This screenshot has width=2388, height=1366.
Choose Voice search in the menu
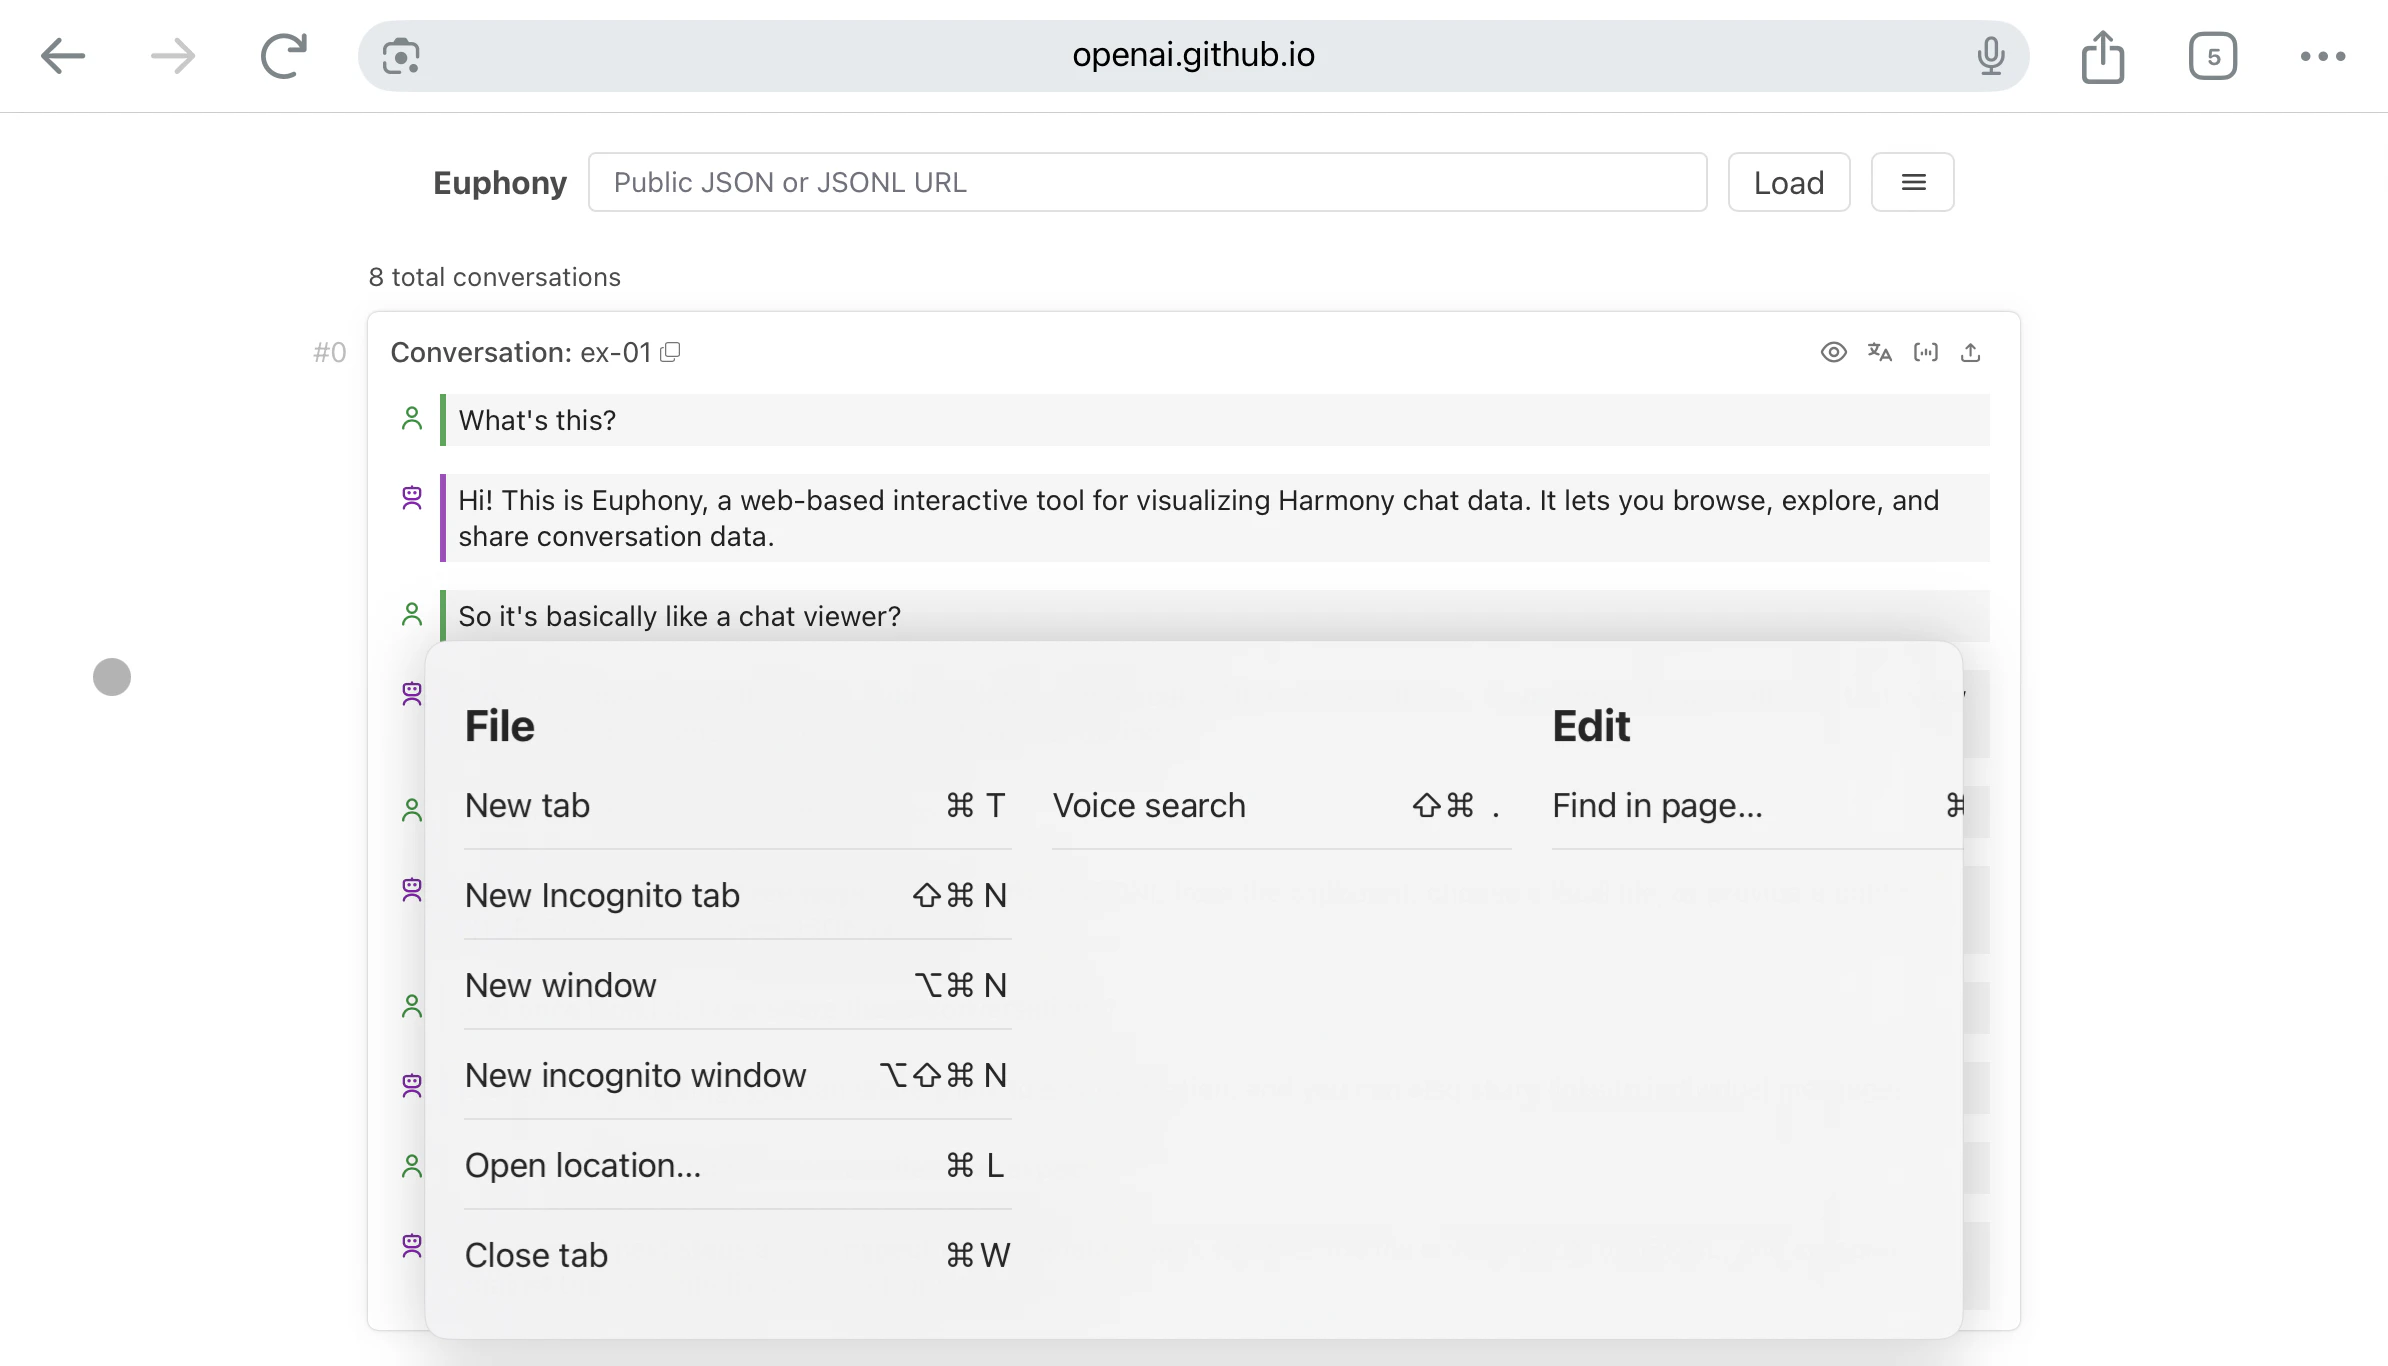pos(1149,805)
